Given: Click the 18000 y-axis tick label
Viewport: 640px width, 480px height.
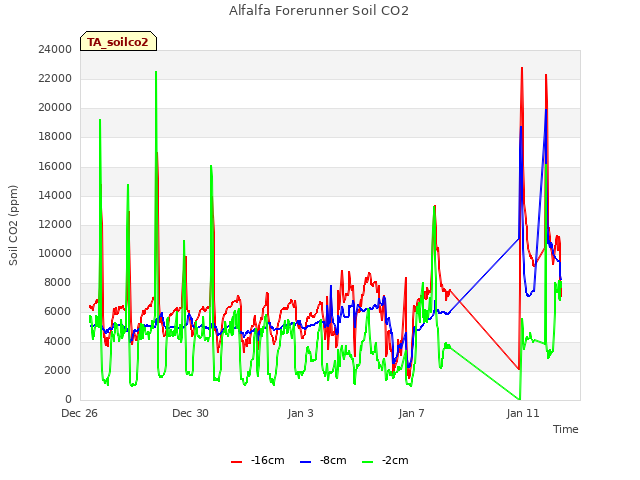Looking at the screenshot, I should click(x=55, y=137).
